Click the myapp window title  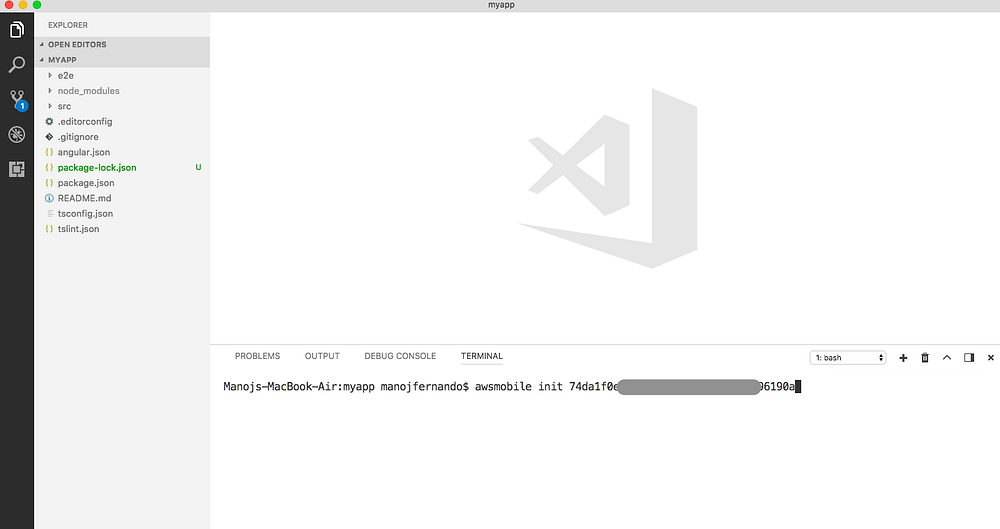(501, 4)
